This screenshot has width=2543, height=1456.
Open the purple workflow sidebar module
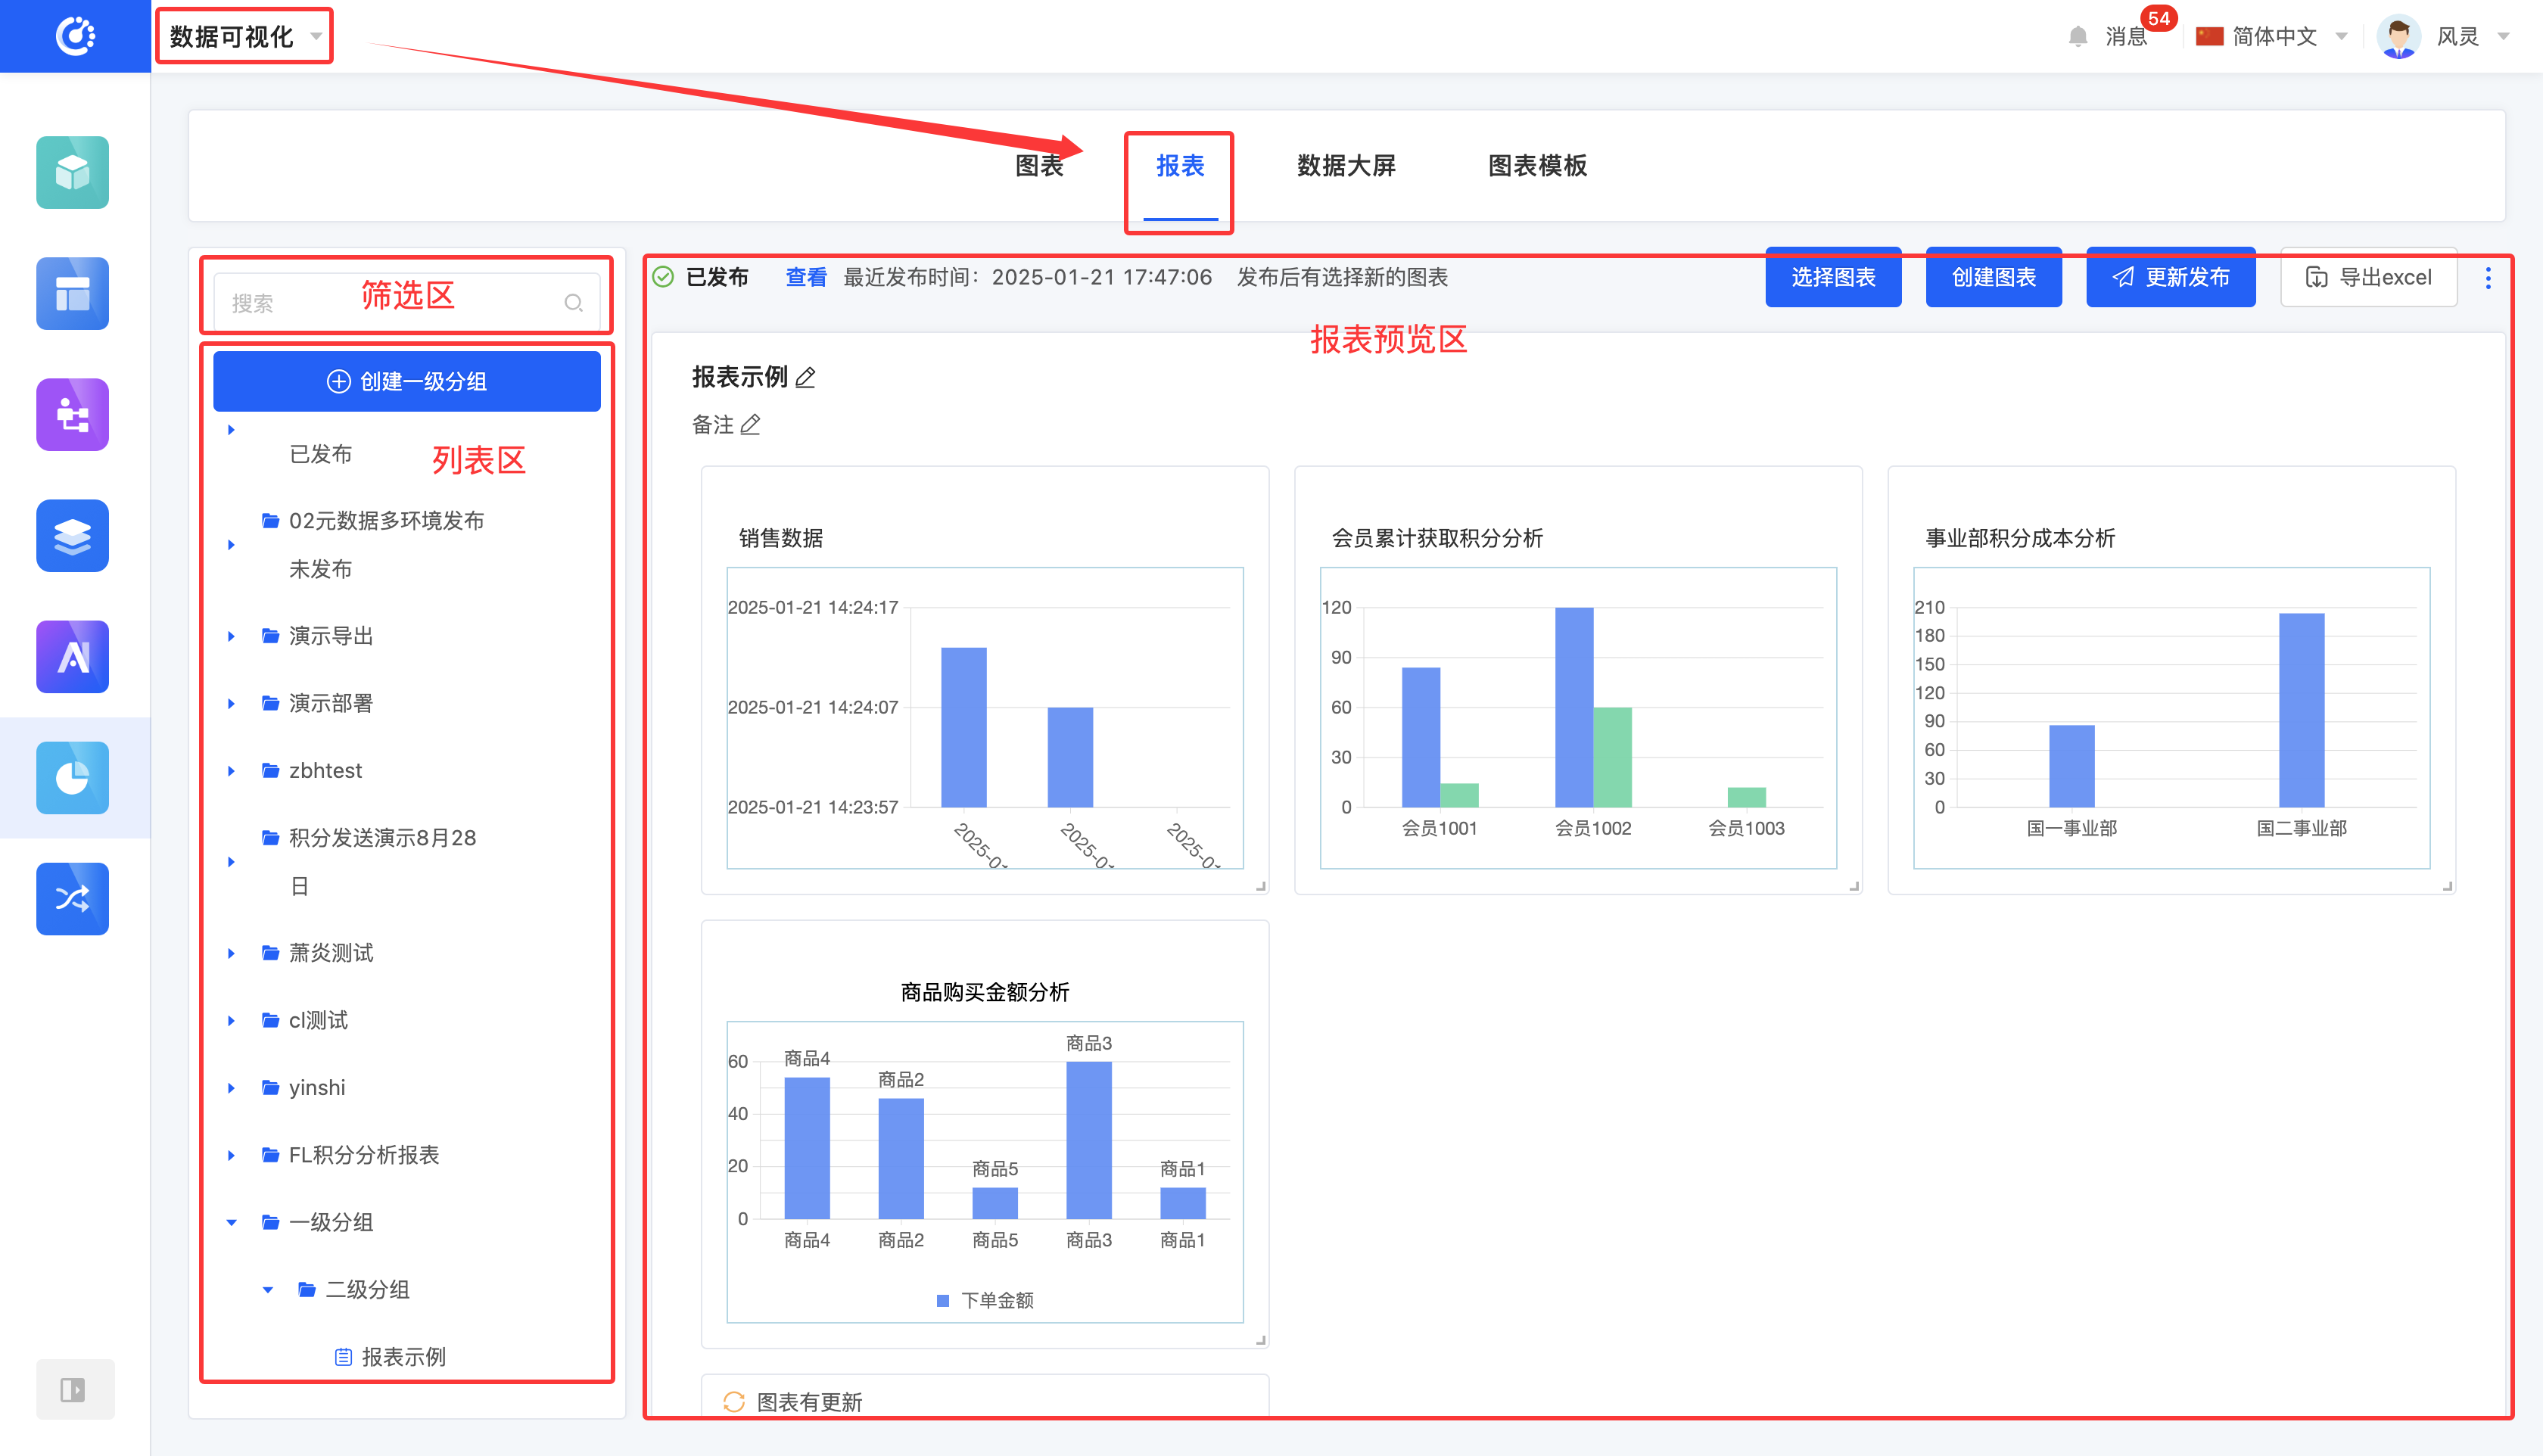click(72, 414)
